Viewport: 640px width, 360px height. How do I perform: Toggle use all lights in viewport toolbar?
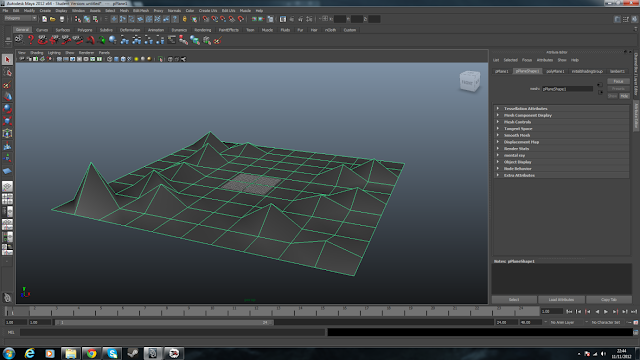click(x=136, y=59)
